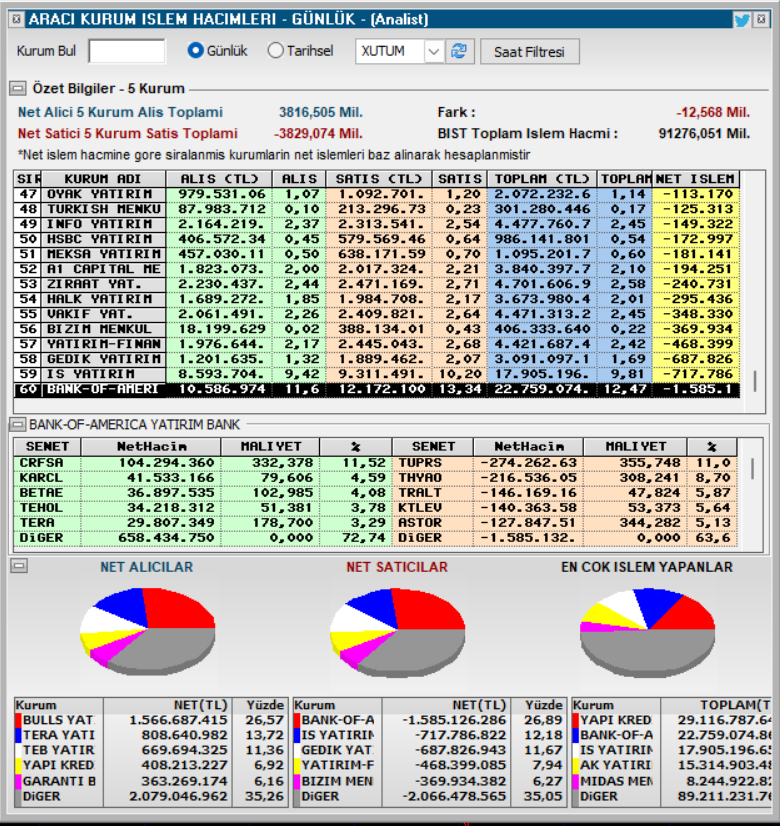
Task: Sort by KURUM ADI column header
Action: pos(103,179)
